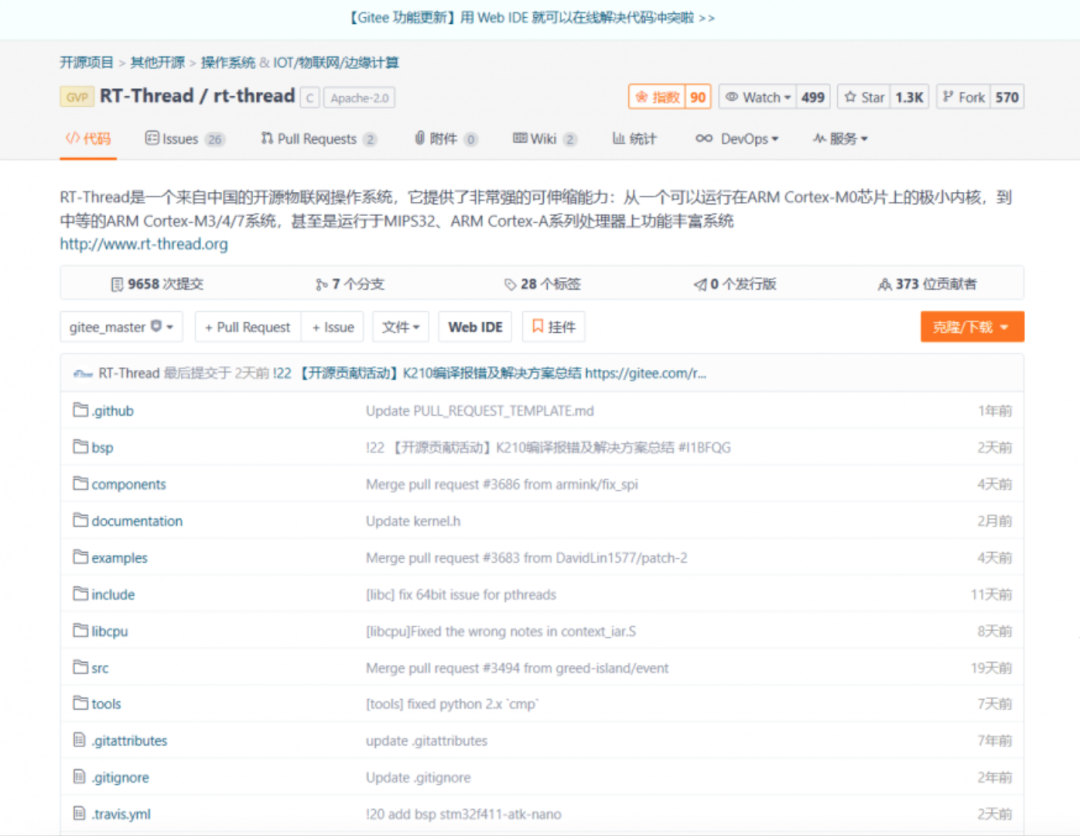
Task: Click the examples folder icon
Action: (81, 556)
